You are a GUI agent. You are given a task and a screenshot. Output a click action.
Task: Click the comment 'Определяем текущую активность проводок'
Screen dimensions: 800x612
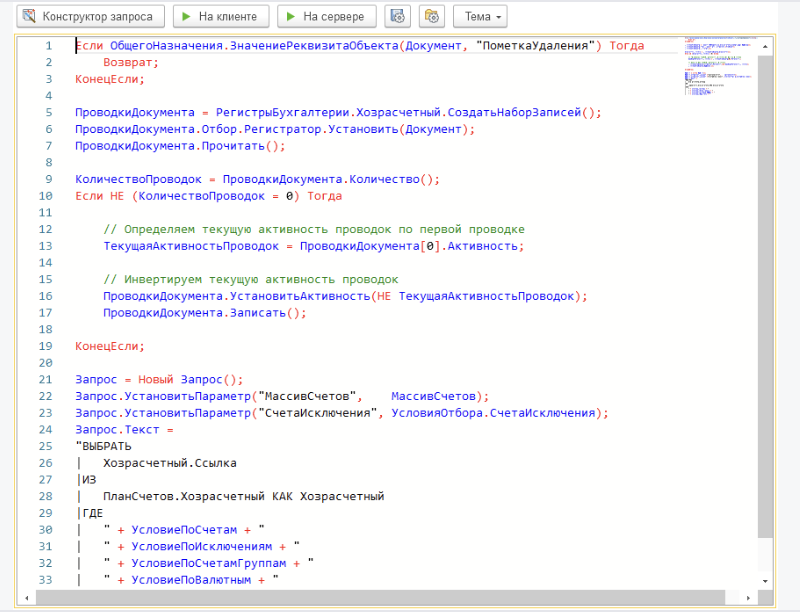314,229
